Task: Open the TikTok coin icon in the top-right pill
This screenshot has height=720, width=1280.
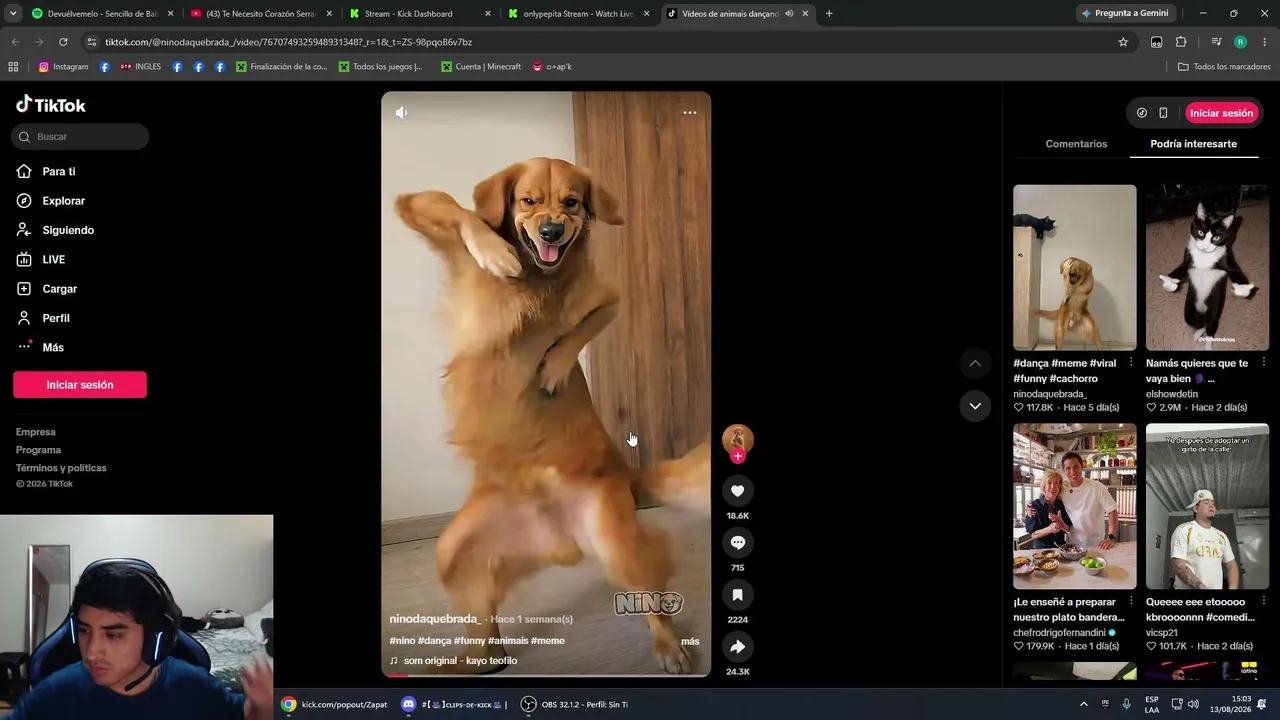Action: click(x=1142, y=113)
